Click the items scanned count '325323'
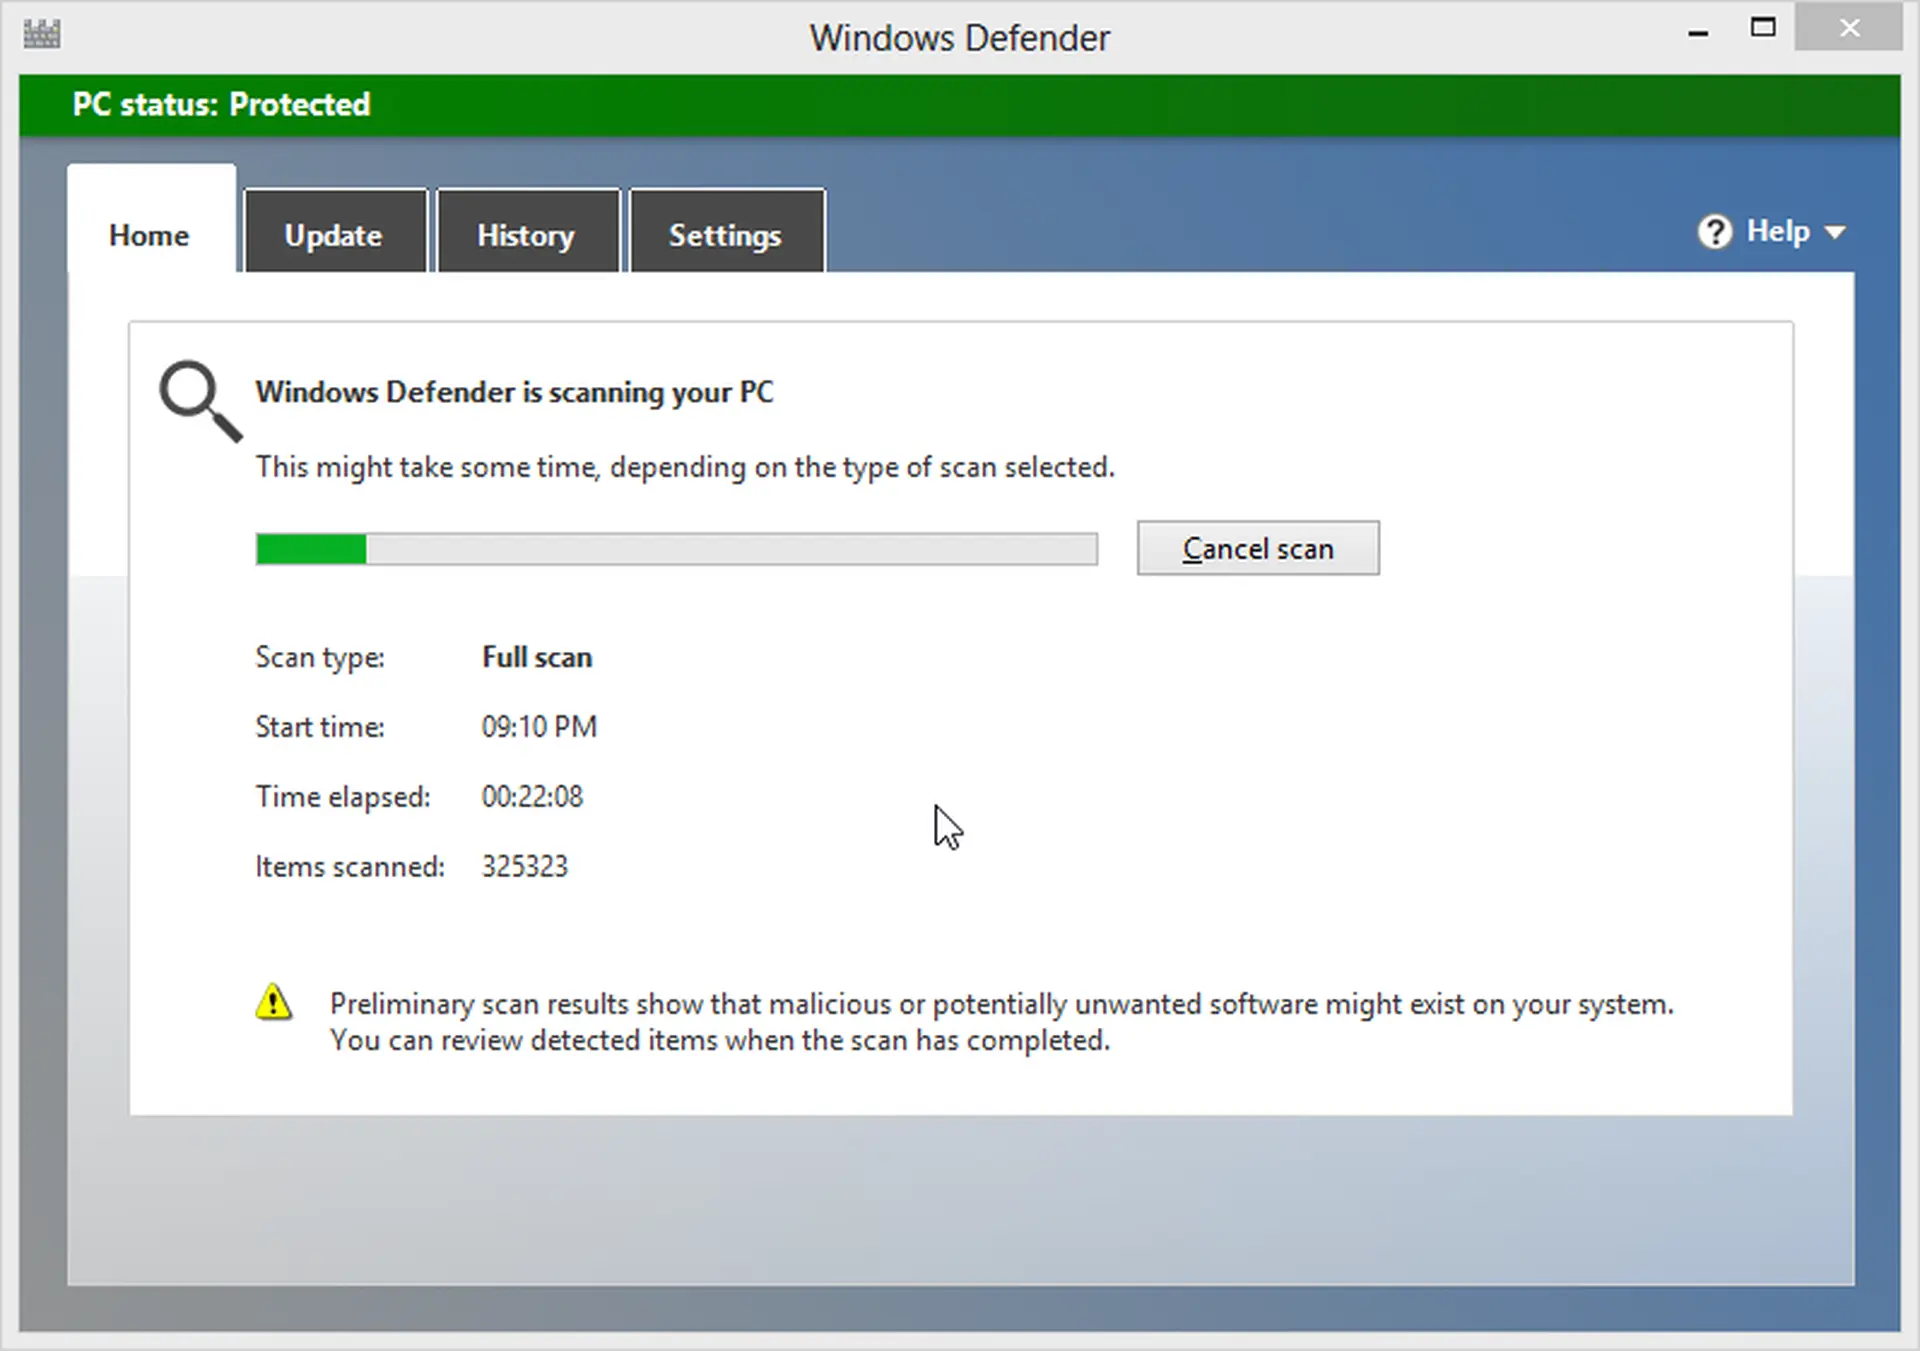Screen dimensions: 1920x1351 tap(525, 866)
